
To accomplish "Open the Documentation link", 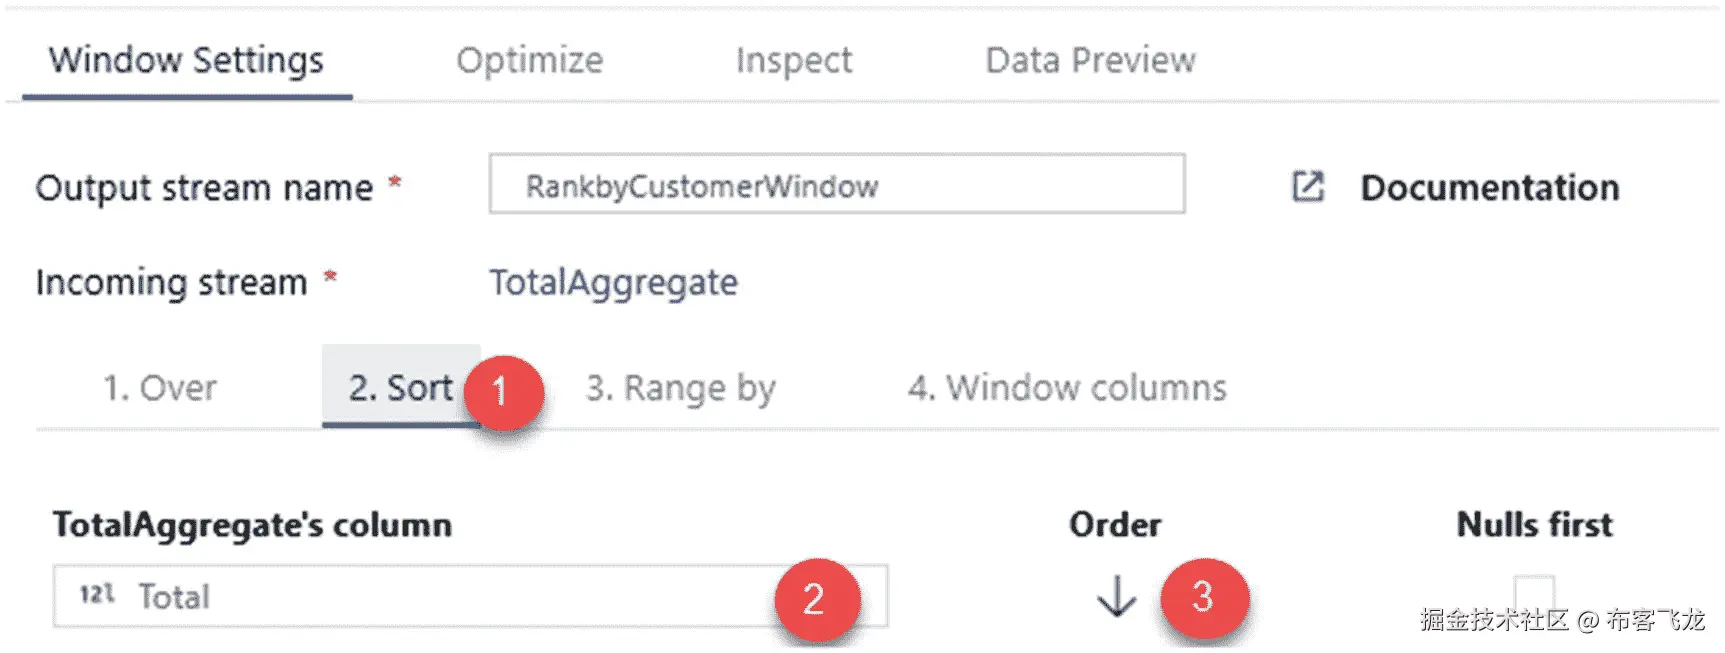I will coord(1490,187).
